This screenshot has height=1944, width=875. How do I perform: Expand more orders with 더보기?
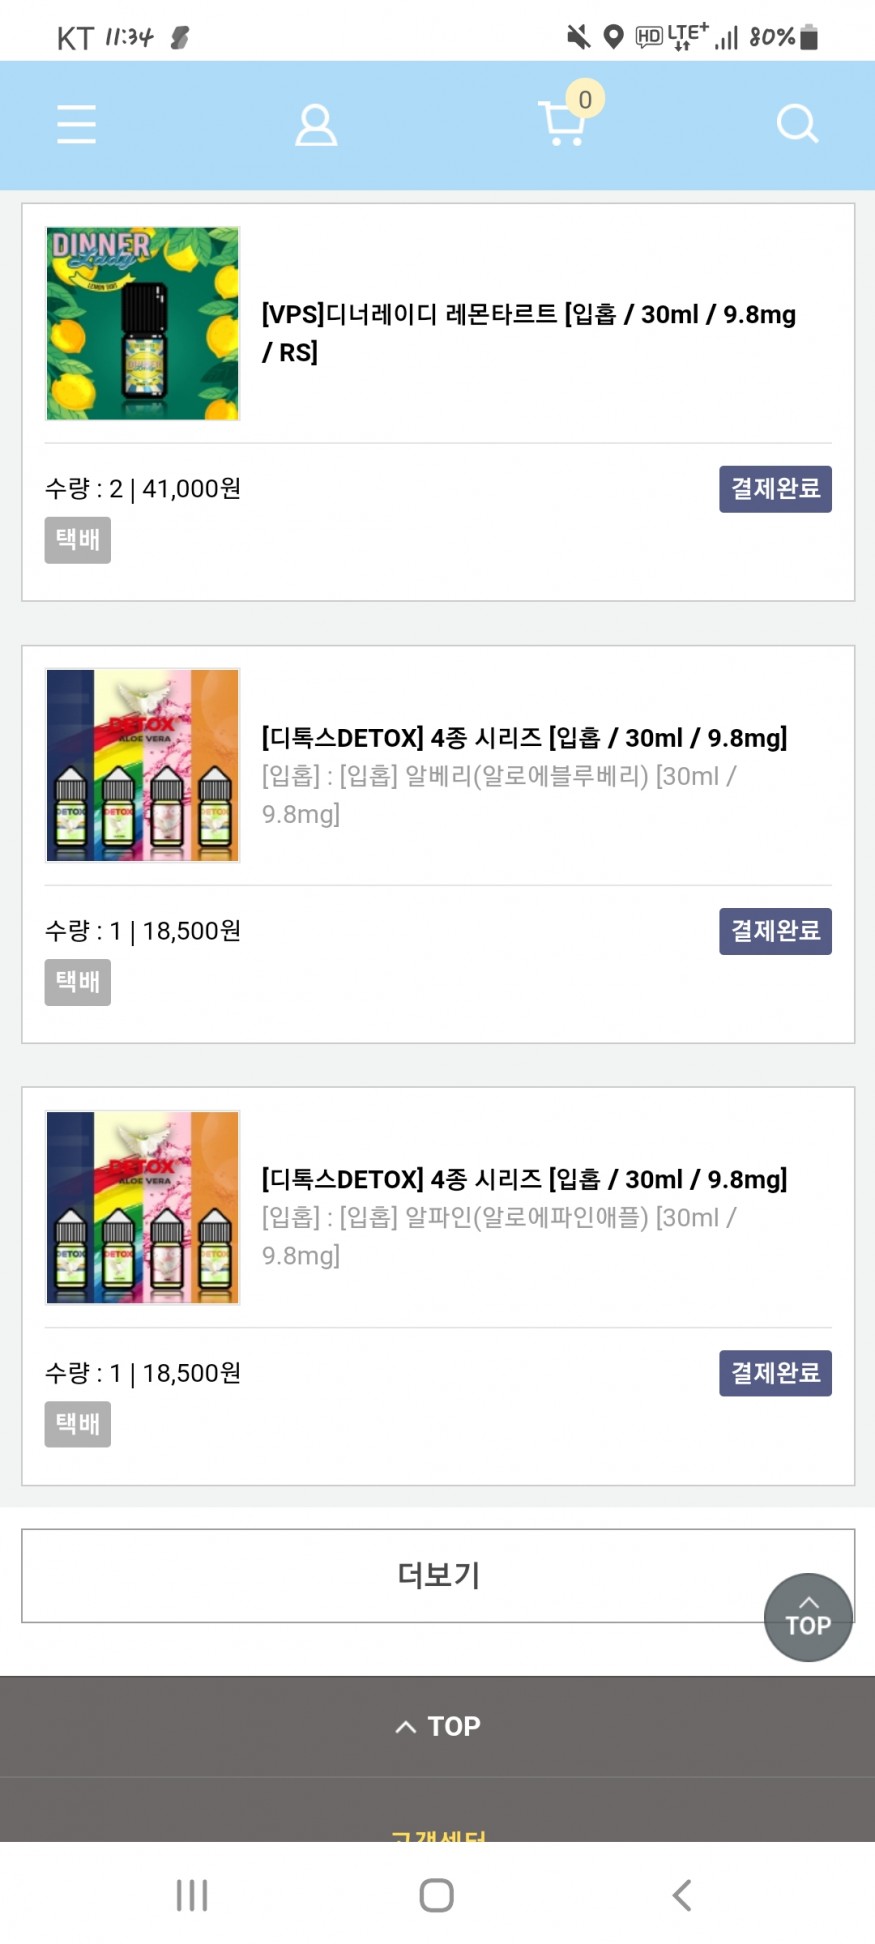(438, 1575)
